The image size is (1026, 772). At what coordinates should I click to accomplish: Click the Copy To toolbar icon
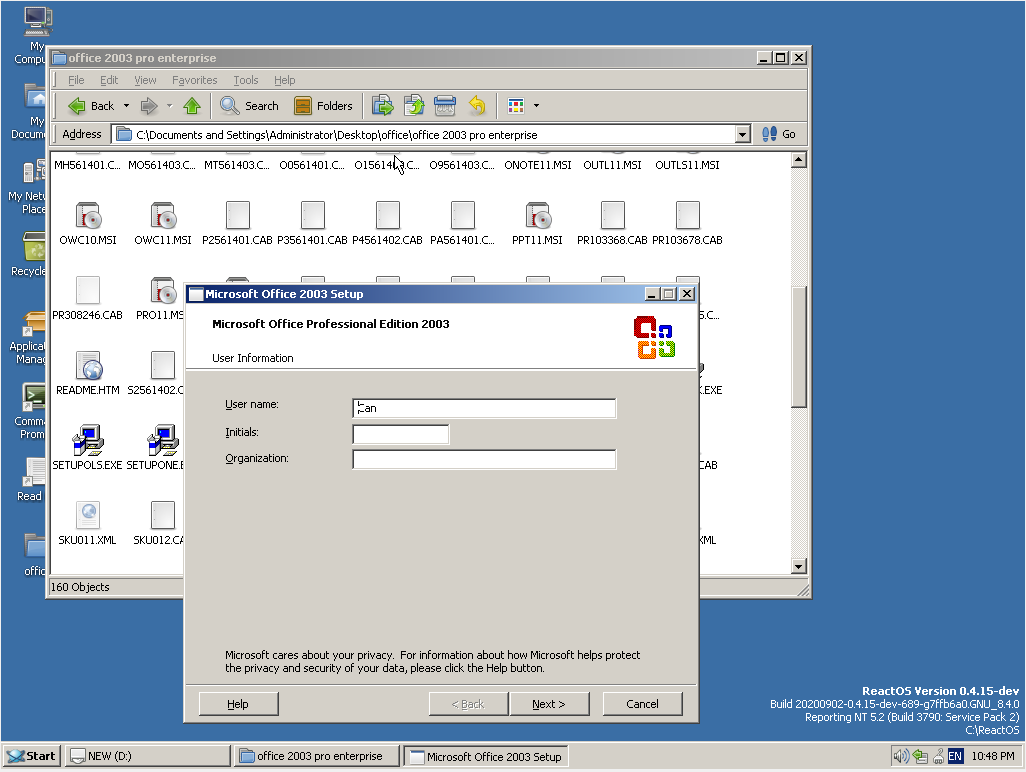tap(414, 106)
